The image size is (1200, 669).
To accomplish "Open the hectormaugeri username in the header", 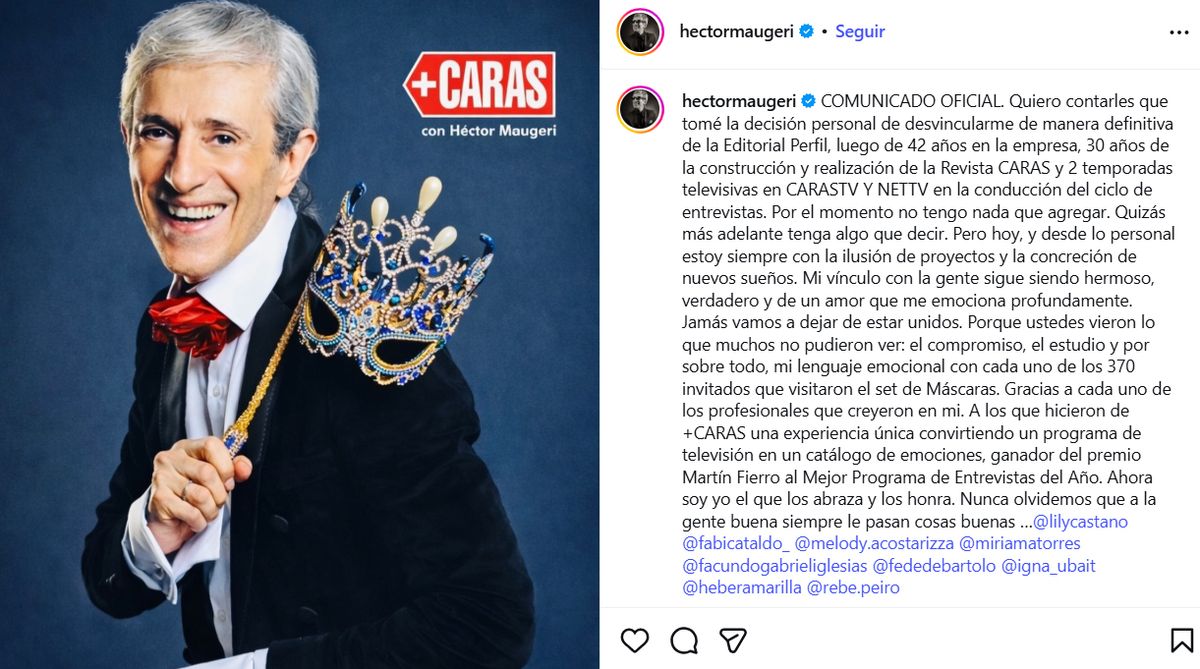I will click(x=737, y=32).
